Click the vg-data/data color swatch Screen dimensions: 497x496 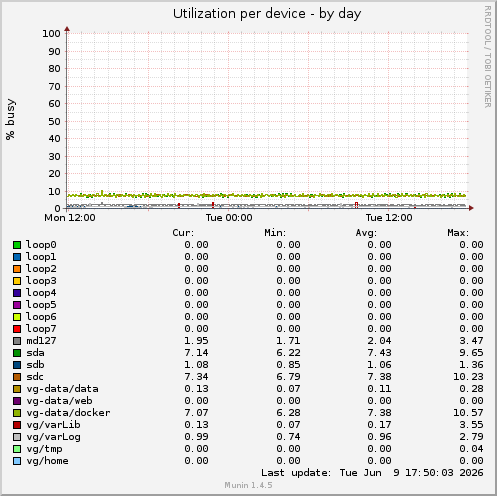click(x=17, y=389)
